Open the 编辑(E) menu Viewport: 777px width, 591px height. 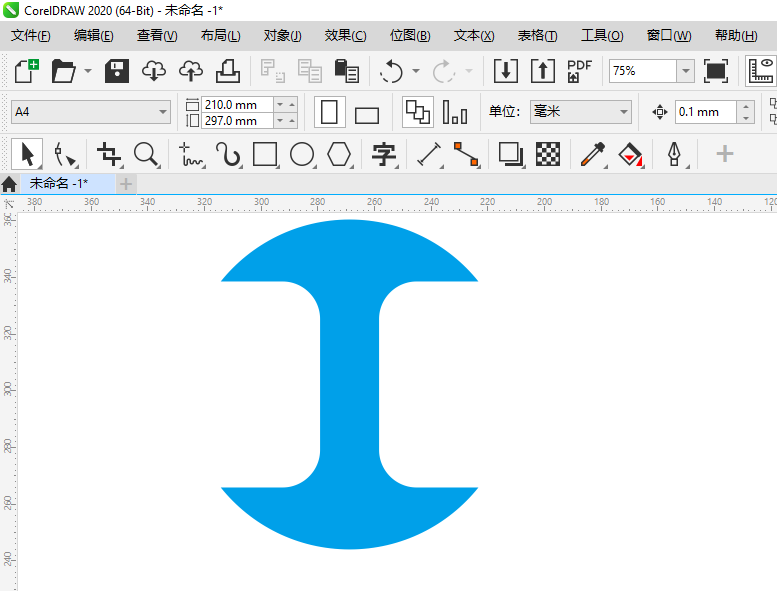coord(94,36)
